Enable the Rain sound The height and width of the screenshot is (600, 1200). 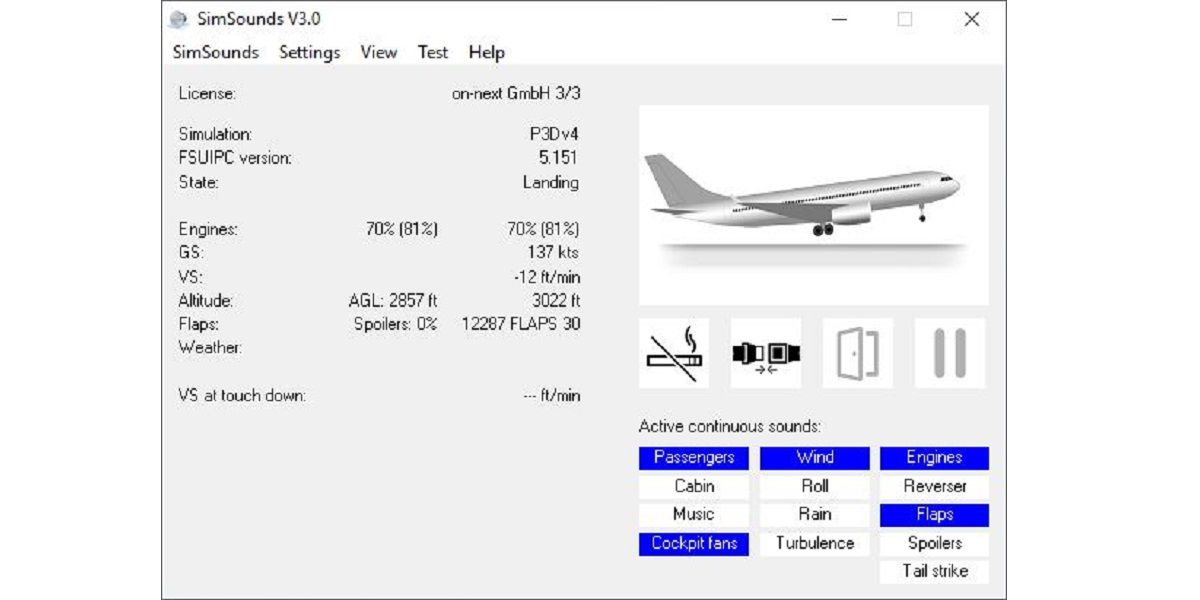[x=814, y=514]
